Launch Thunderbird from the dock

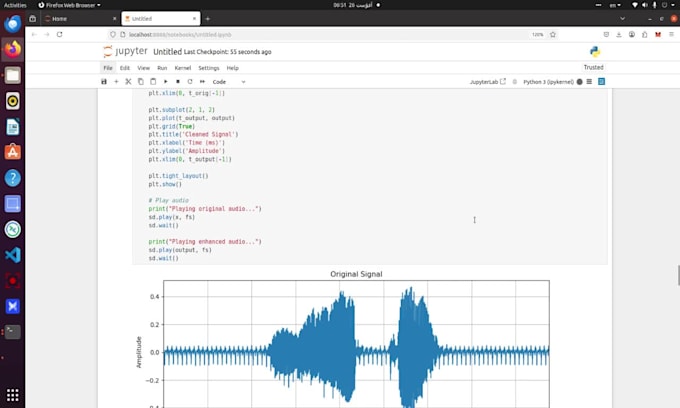[x=13, y=24]
